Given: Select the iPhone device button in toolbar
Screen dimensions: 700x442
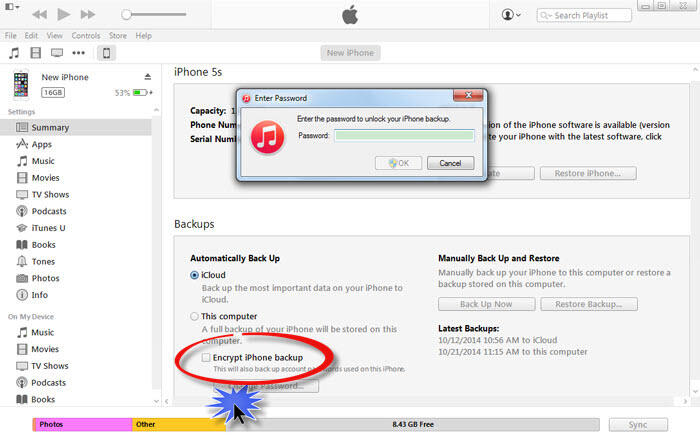Looking at the screenshot, I should pyautogui.click(x=106, y=53).
